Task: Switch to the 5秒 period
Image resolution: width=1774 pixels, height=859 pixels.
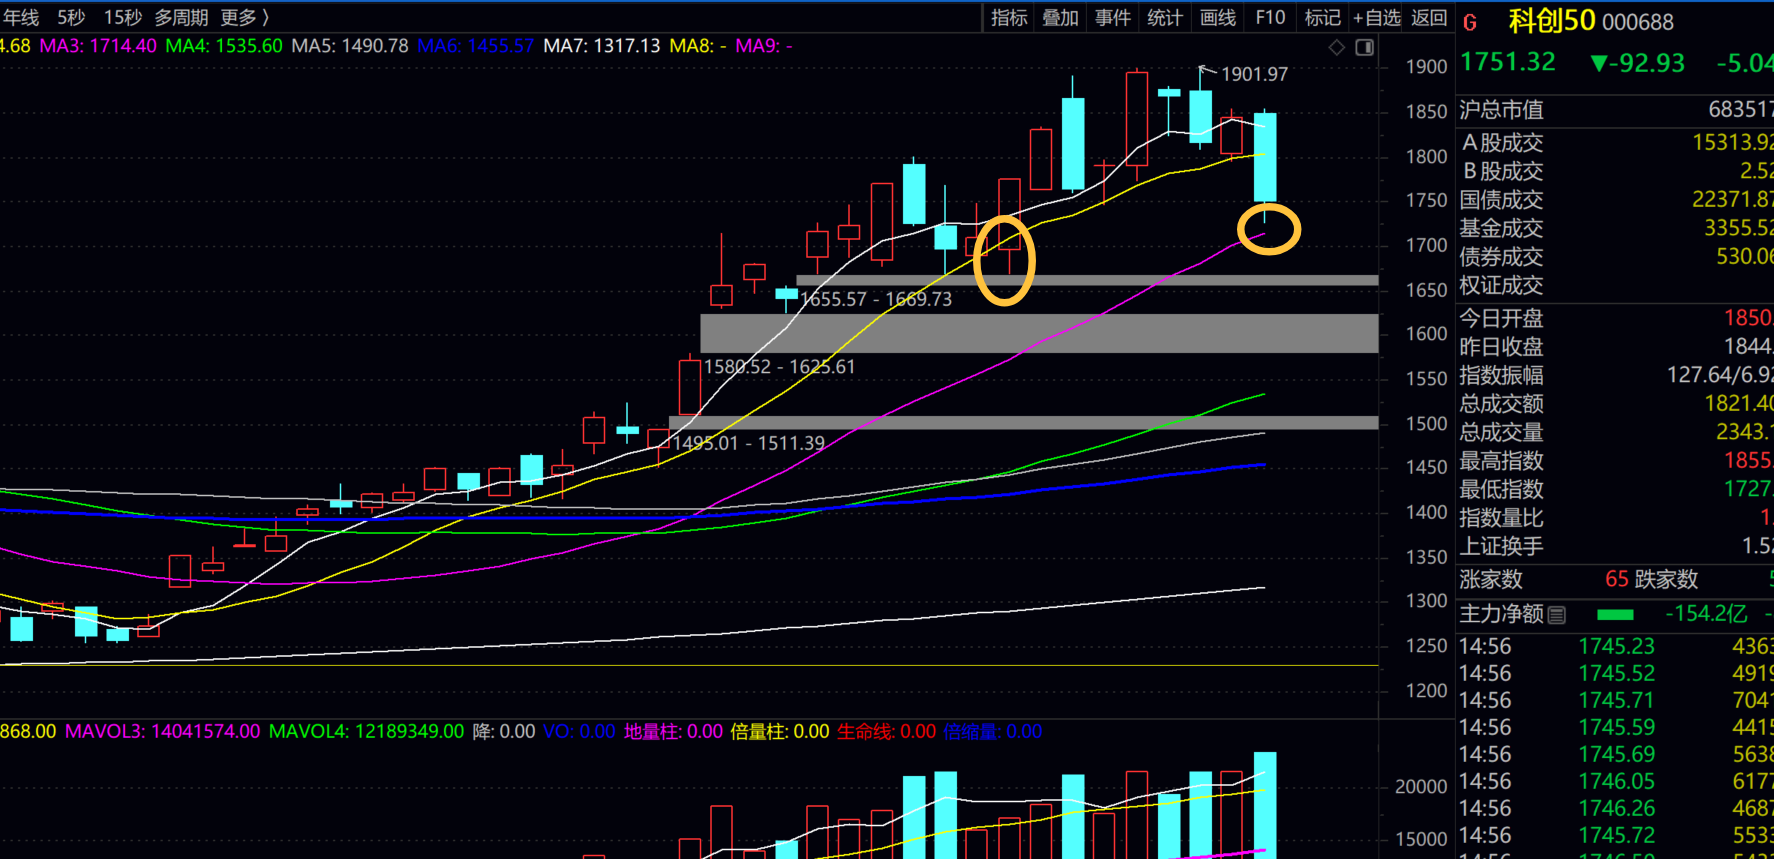Action: click(71, 17)
